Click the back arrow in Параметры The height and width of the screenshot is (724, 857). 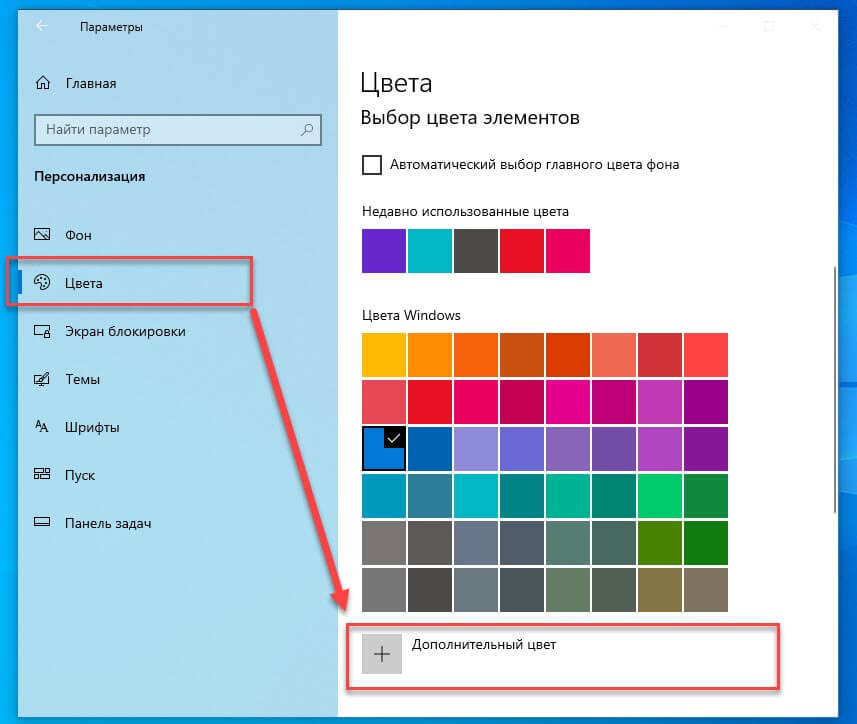[42, 27]
